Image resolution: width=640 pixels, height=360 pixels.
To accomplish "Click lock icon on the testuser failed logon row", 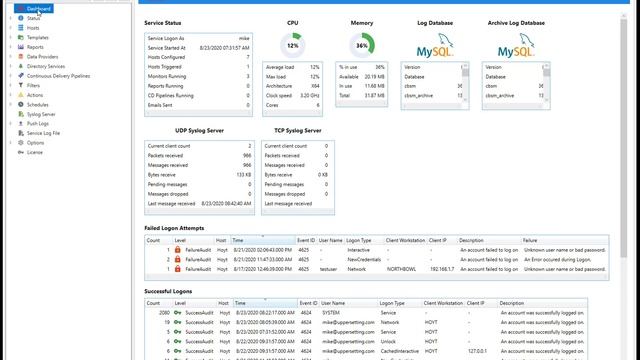I will [178, 269].
